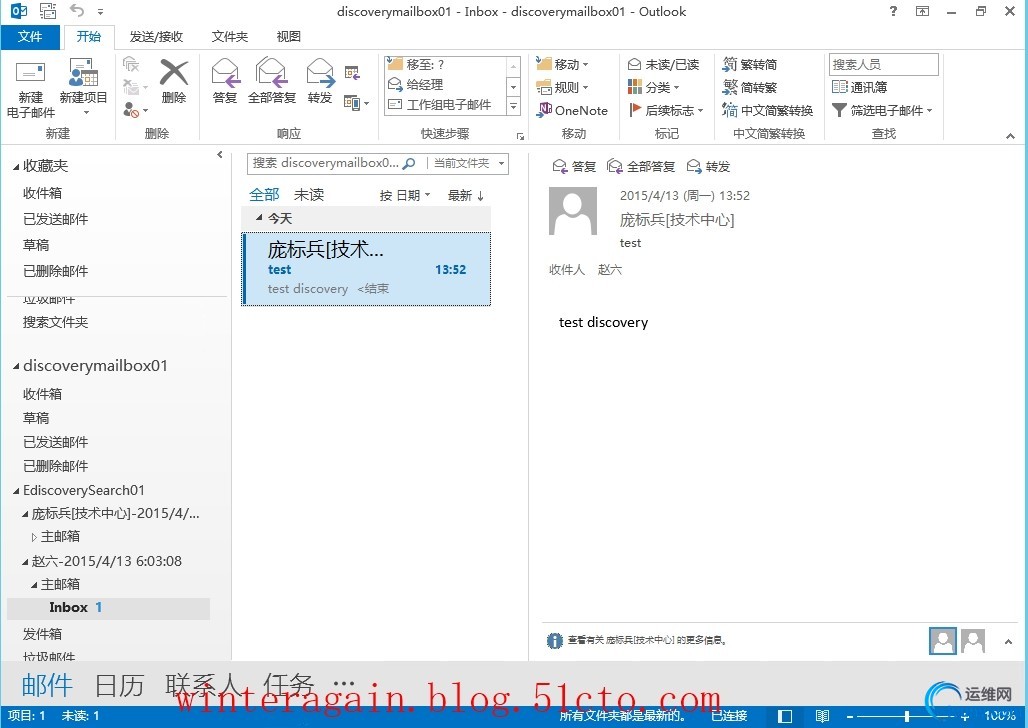This screenshot has height=728, width=1028.
Task: Open Tasks (任务) in navigation bar
Action: pos(288,684)
